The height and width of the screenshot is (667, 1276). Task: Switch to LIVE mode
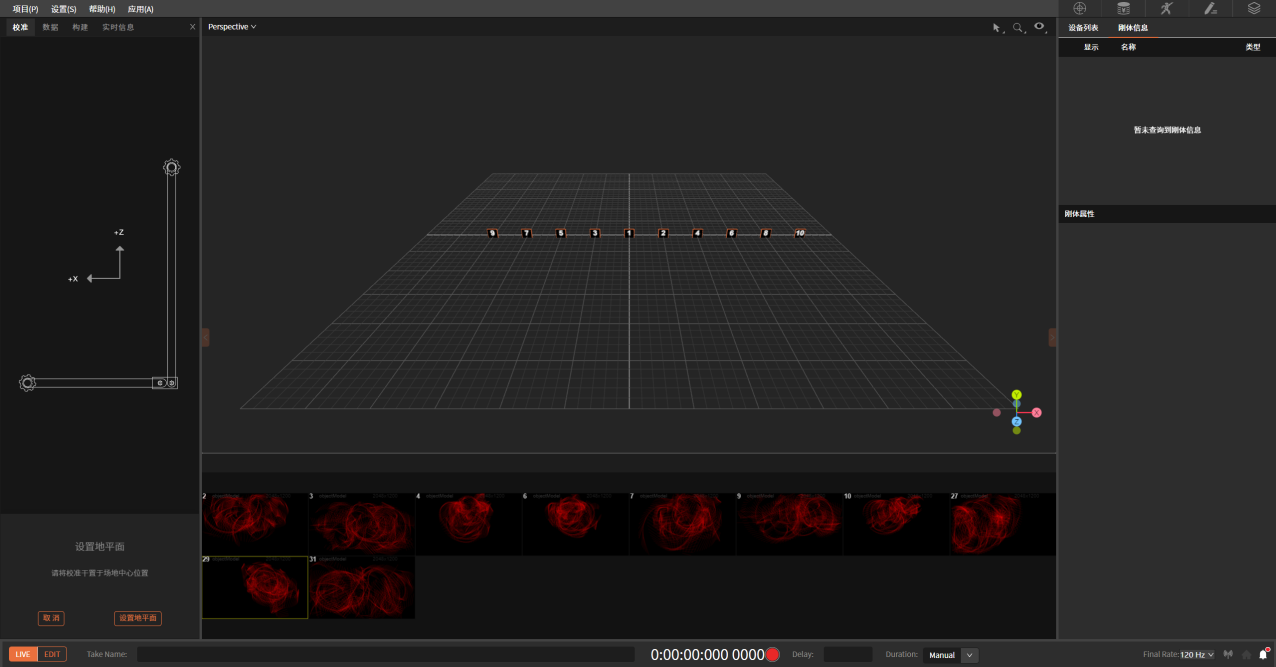(23, 654)
